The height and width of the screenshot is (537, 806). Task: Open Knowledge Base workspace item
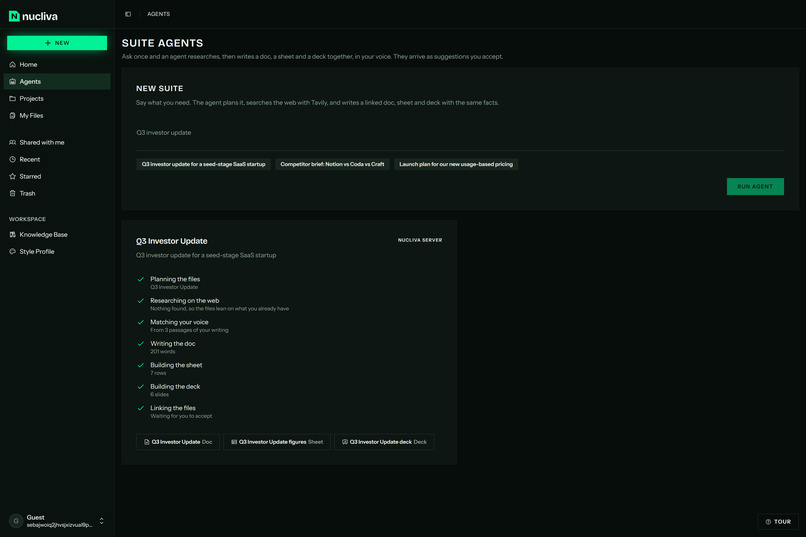coord(57,234)
